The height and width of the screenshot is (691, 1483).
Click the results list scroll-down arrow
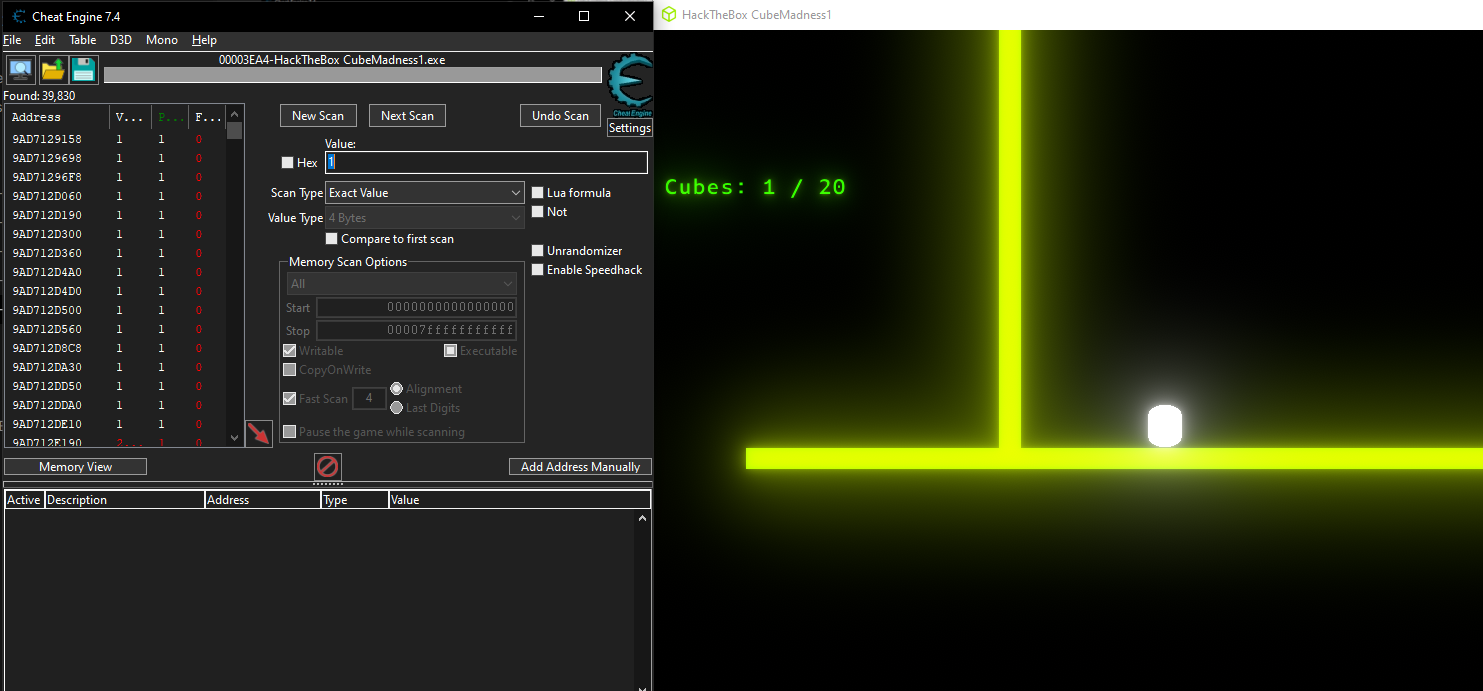point(235,438)
